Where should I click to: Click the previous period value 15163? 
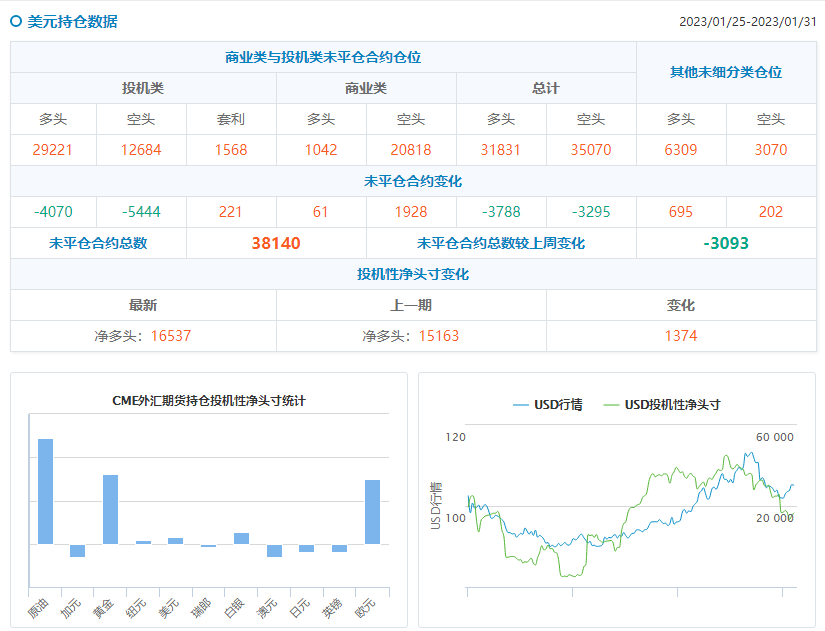click(438, 336)
